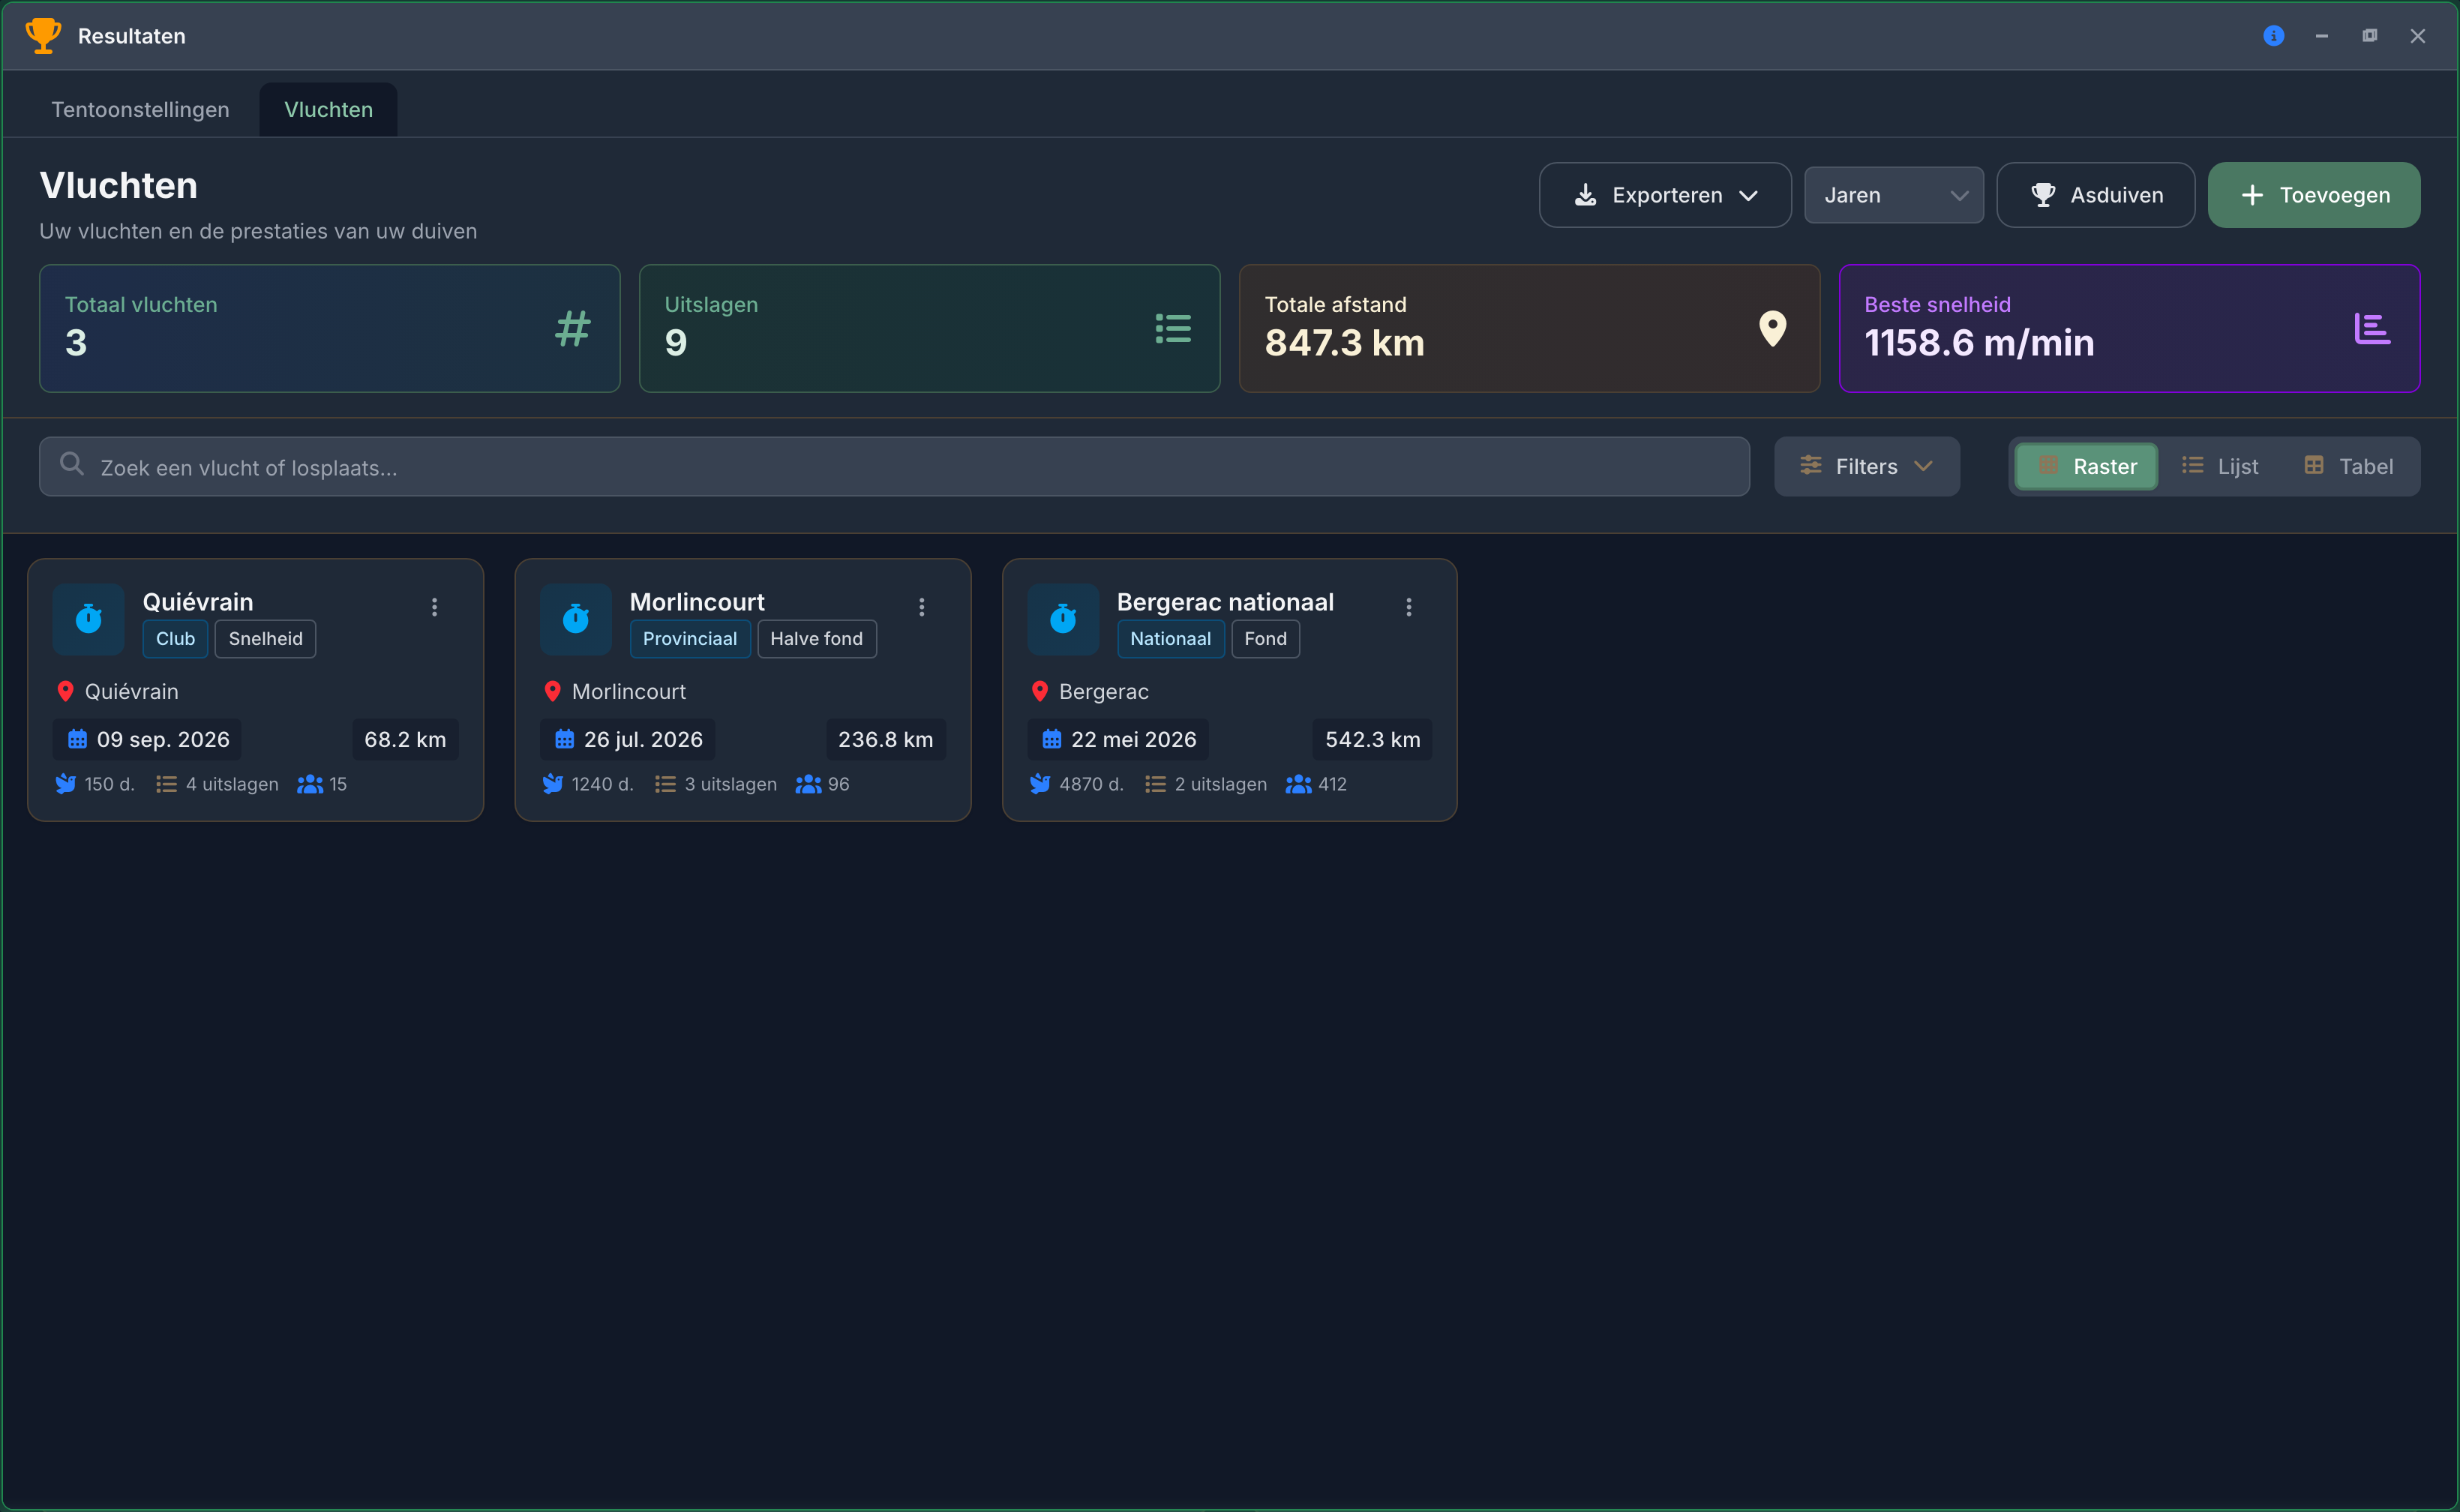Click the stopwatch icon on Quiévrain card
The height and width of the screenshot is (1512, 2460).
point(88,619)
